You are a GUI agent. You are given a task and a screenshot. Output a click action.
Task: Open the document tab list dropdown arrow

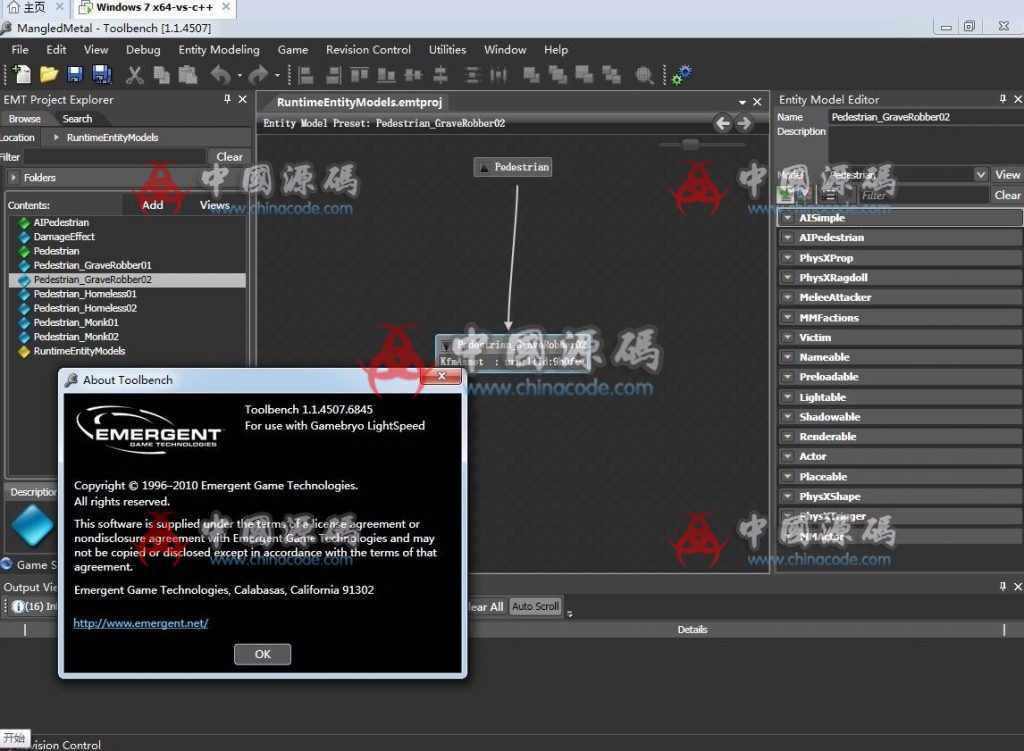742,103
